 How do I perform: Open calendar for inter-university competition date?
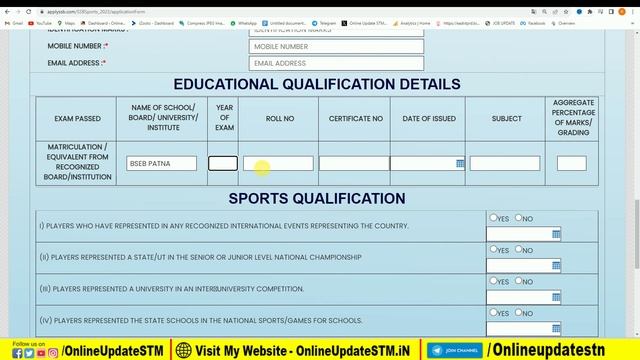click(556, 297)
